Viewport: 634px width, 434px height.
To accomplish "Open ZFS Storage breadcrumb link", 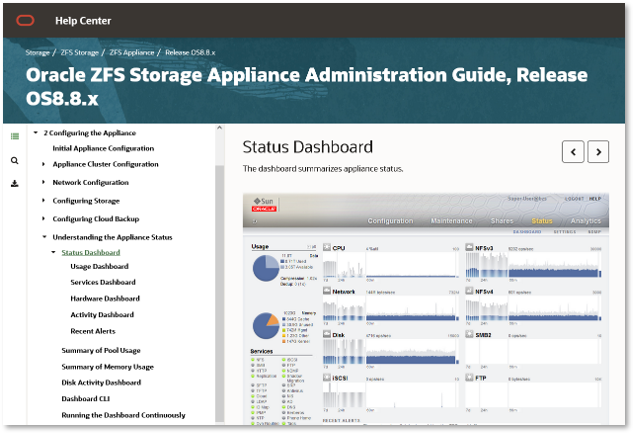I will 80,53.
